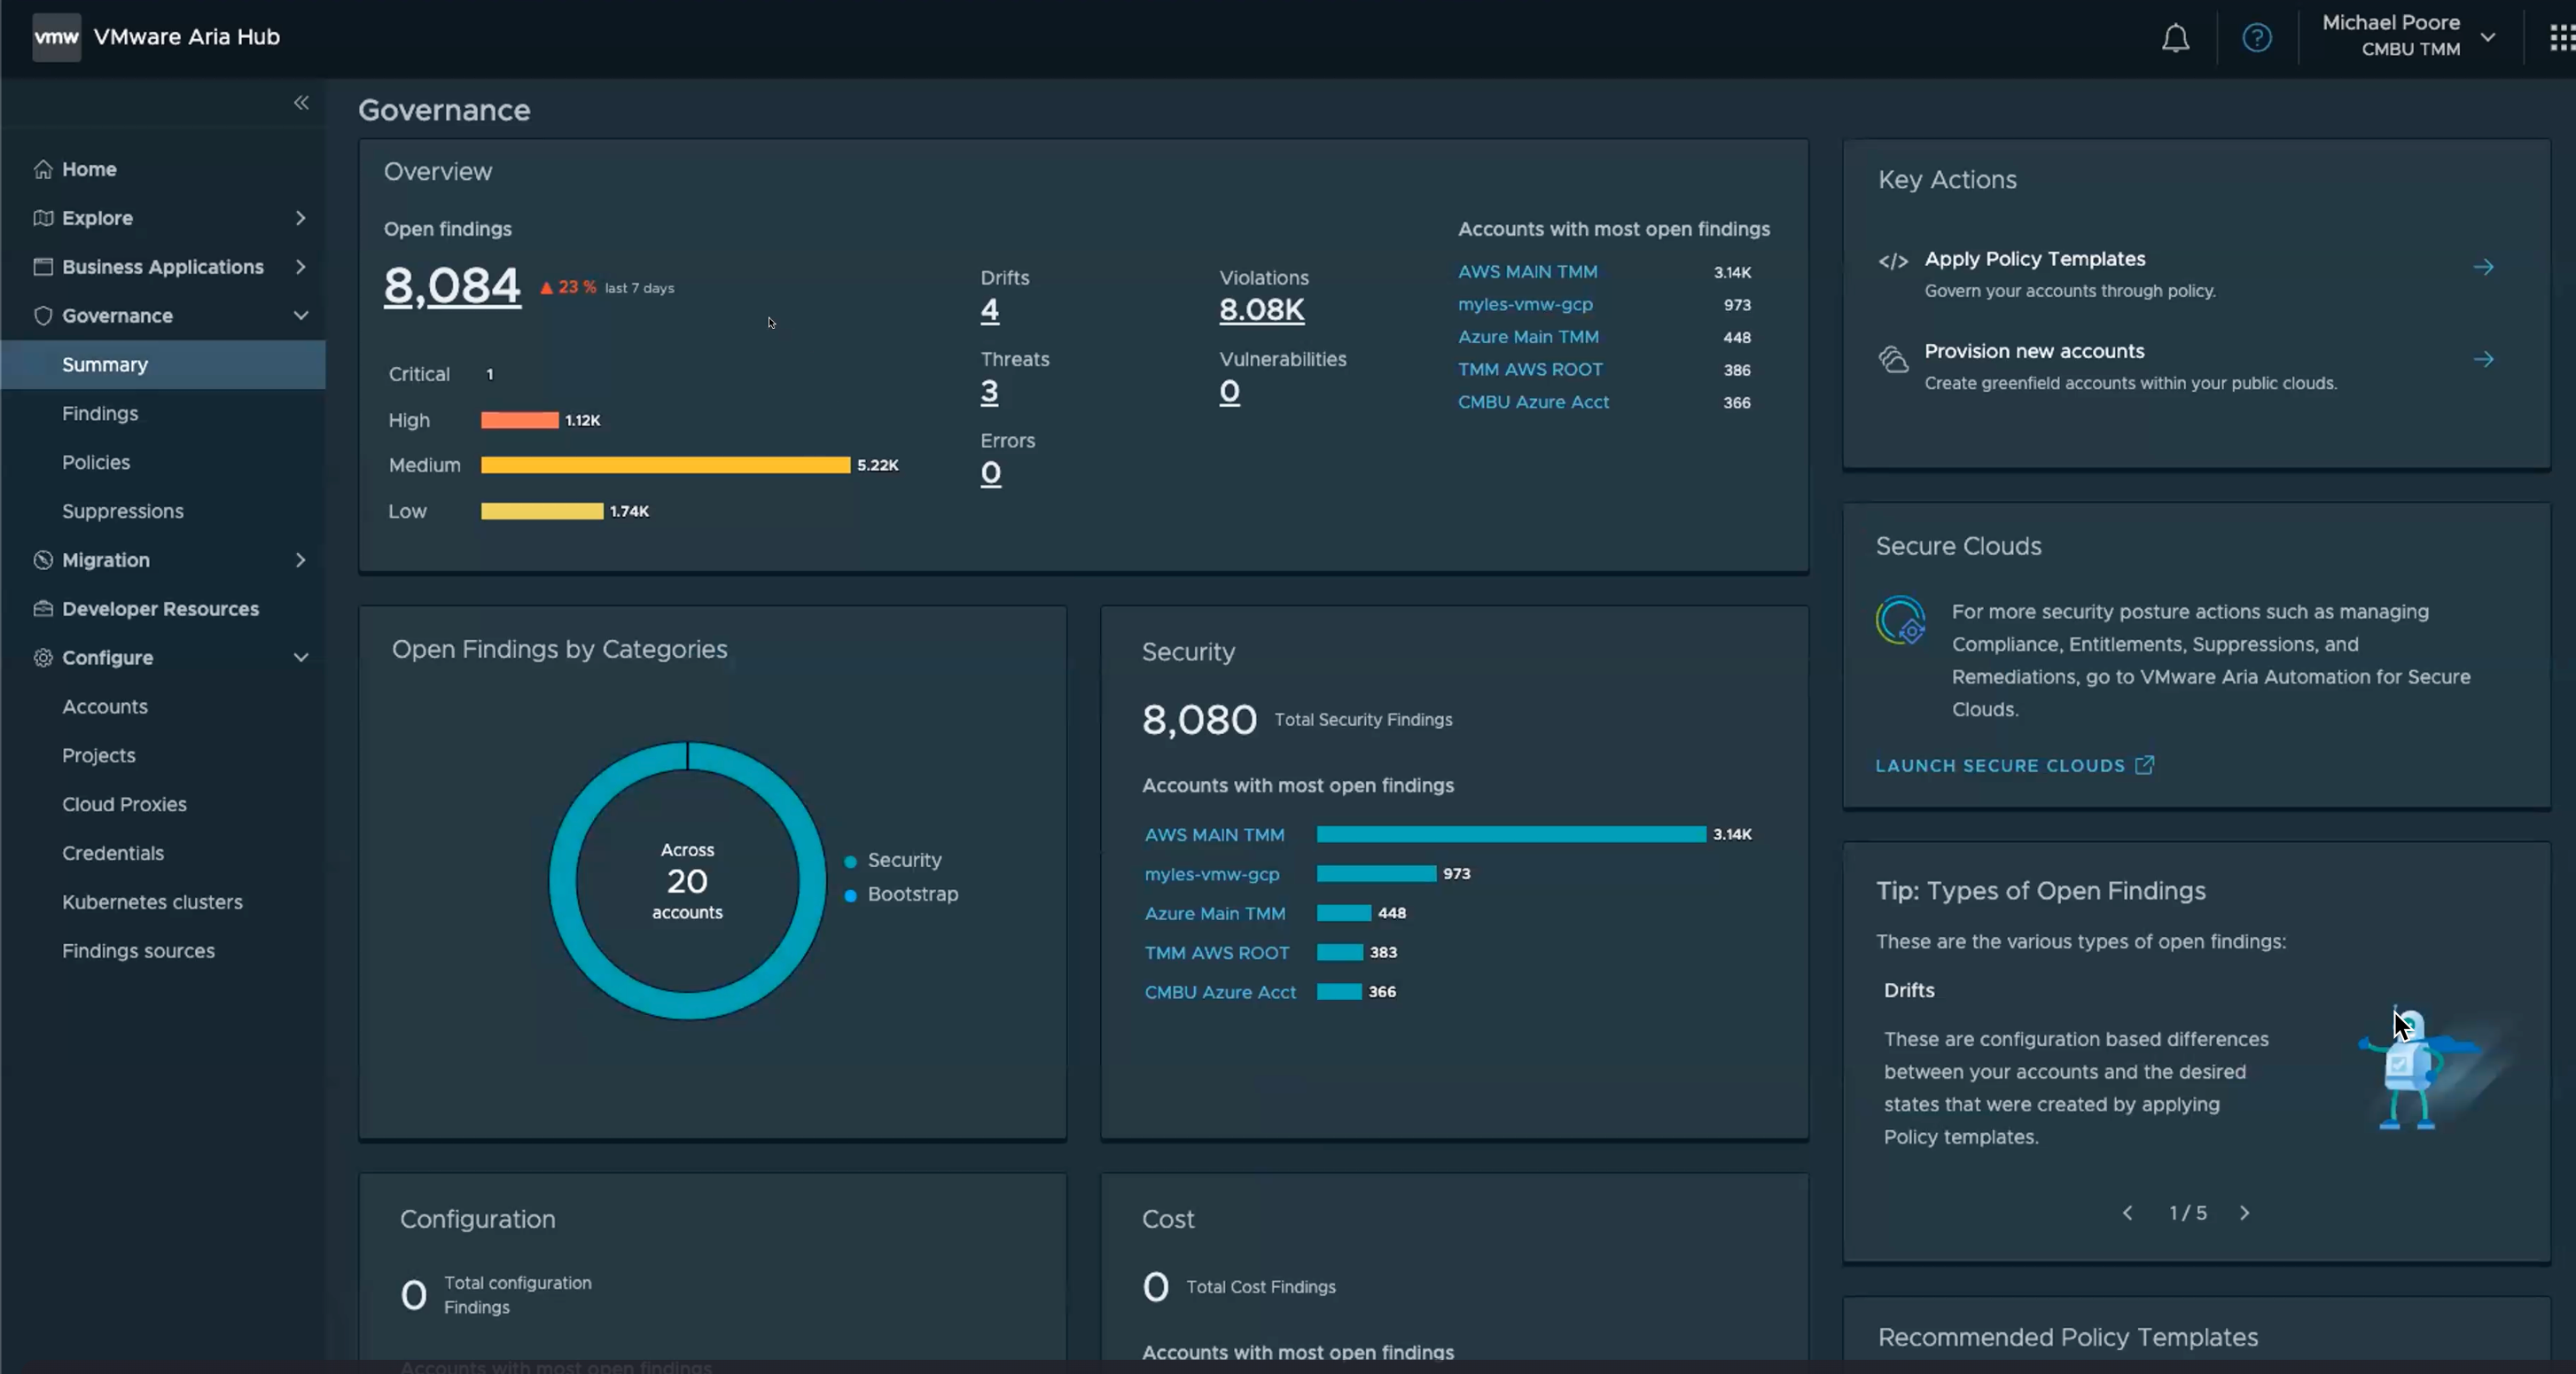Click the Apply Policy Templates arrow
This screenshot has height=1374, width=2576.
click(x=2483, y=267)
